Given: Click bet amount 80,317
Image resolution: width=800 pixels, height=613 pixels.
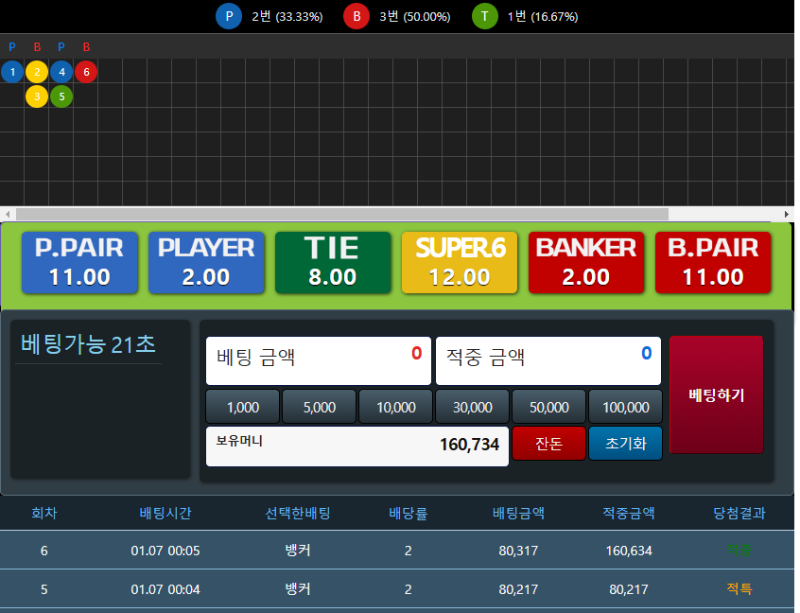Looking at the screenshot, I should pos(518,550).
